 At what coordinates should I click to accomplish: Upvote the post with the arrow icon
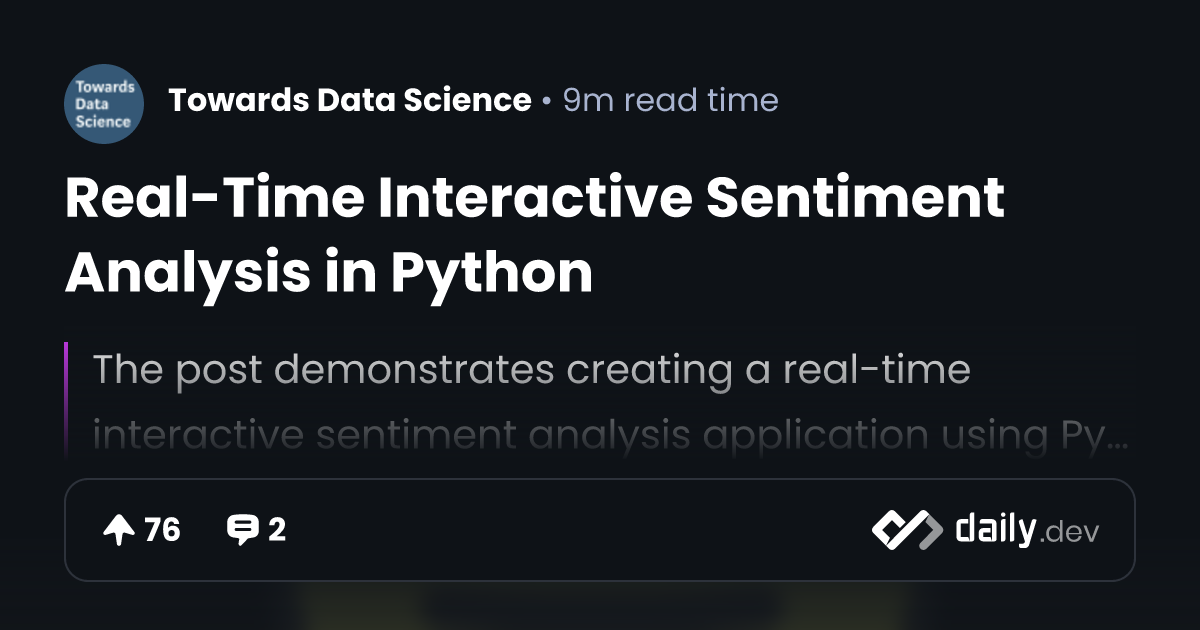[x=119, y=530]
